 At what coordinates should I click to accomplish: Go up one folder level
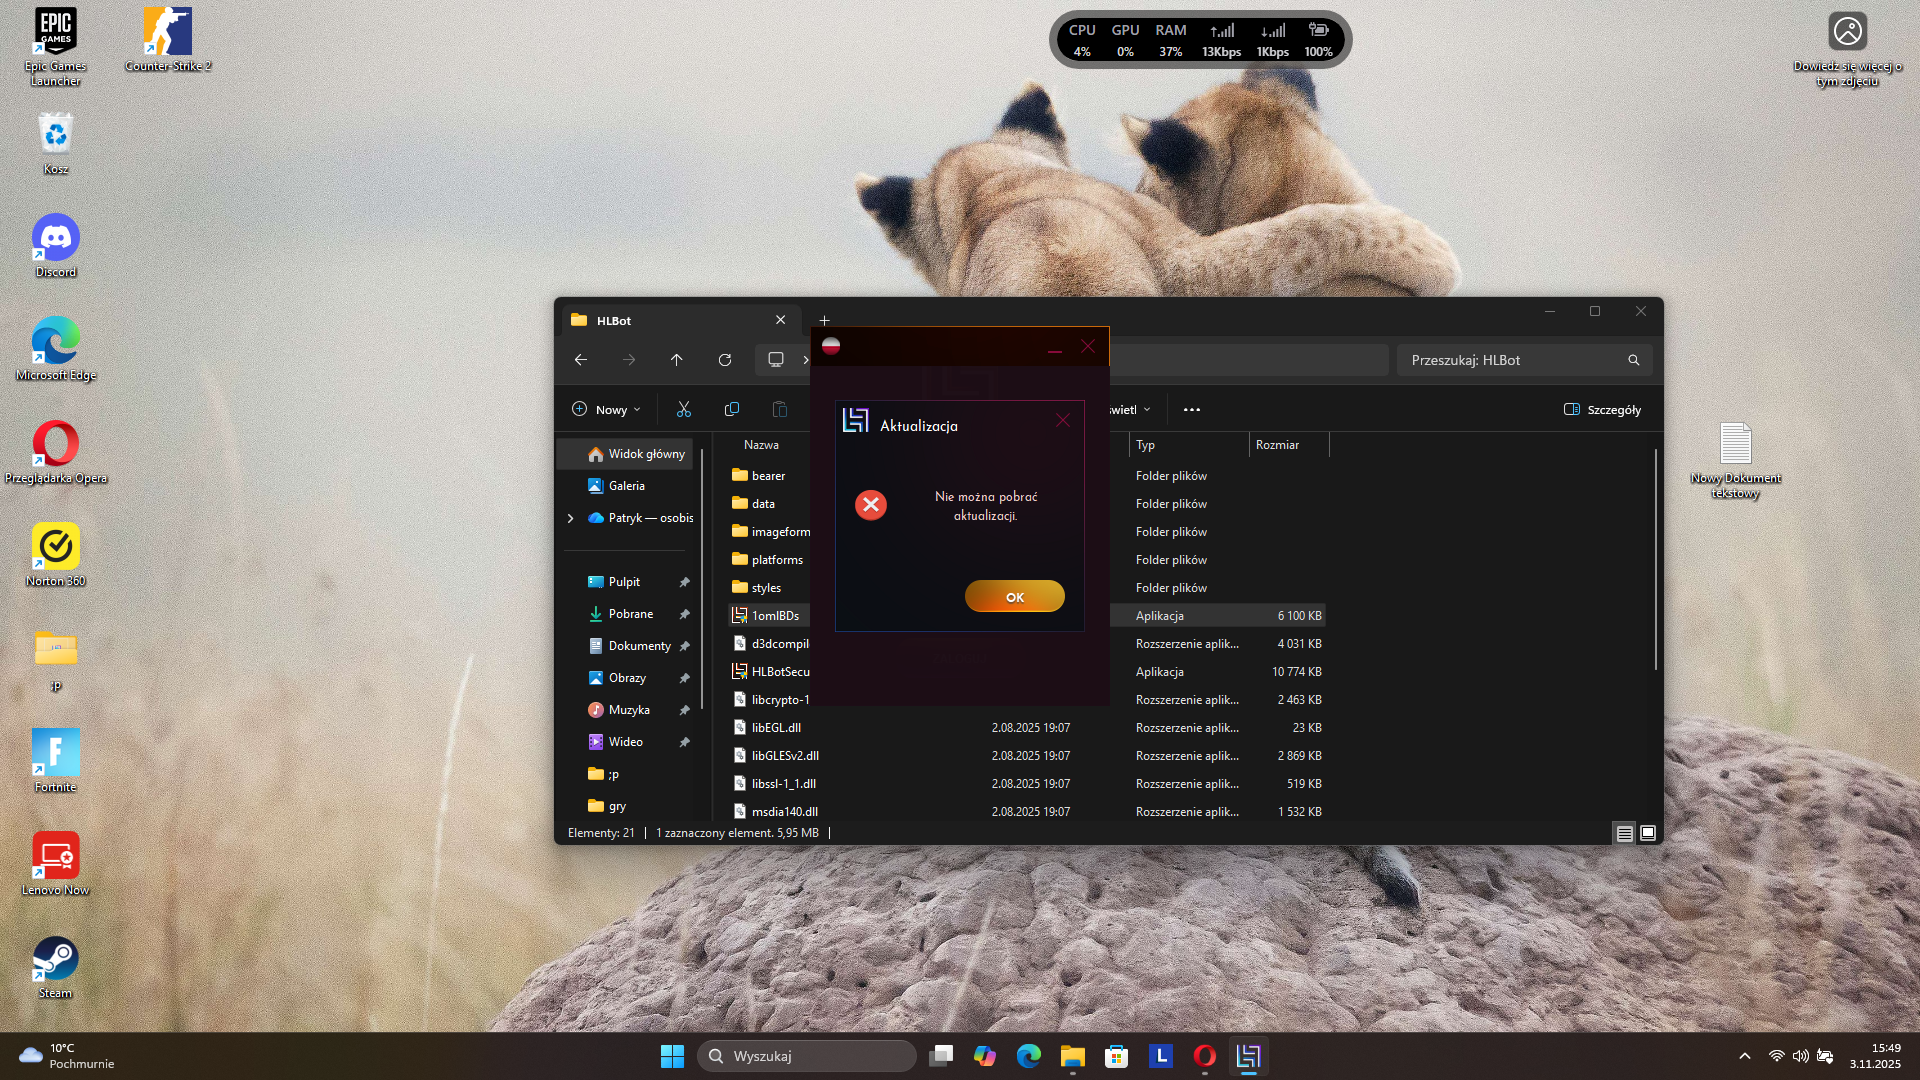click(x=677, y=360)
